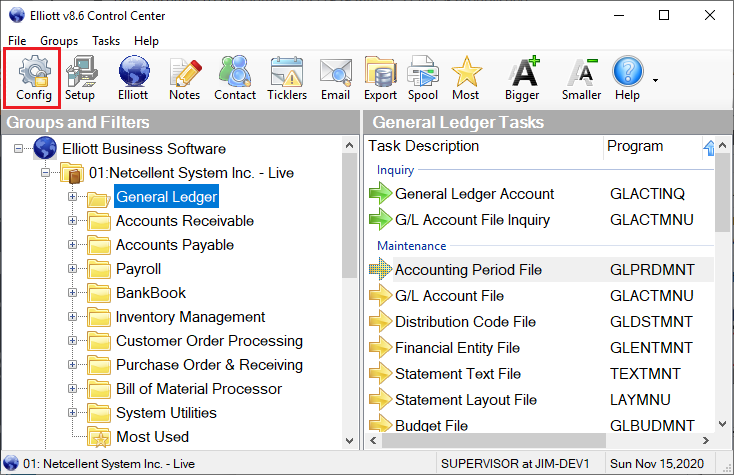Select Customer Order Processing folder
The height and width of the screenshot is (475, 734).
click(209, 341)
